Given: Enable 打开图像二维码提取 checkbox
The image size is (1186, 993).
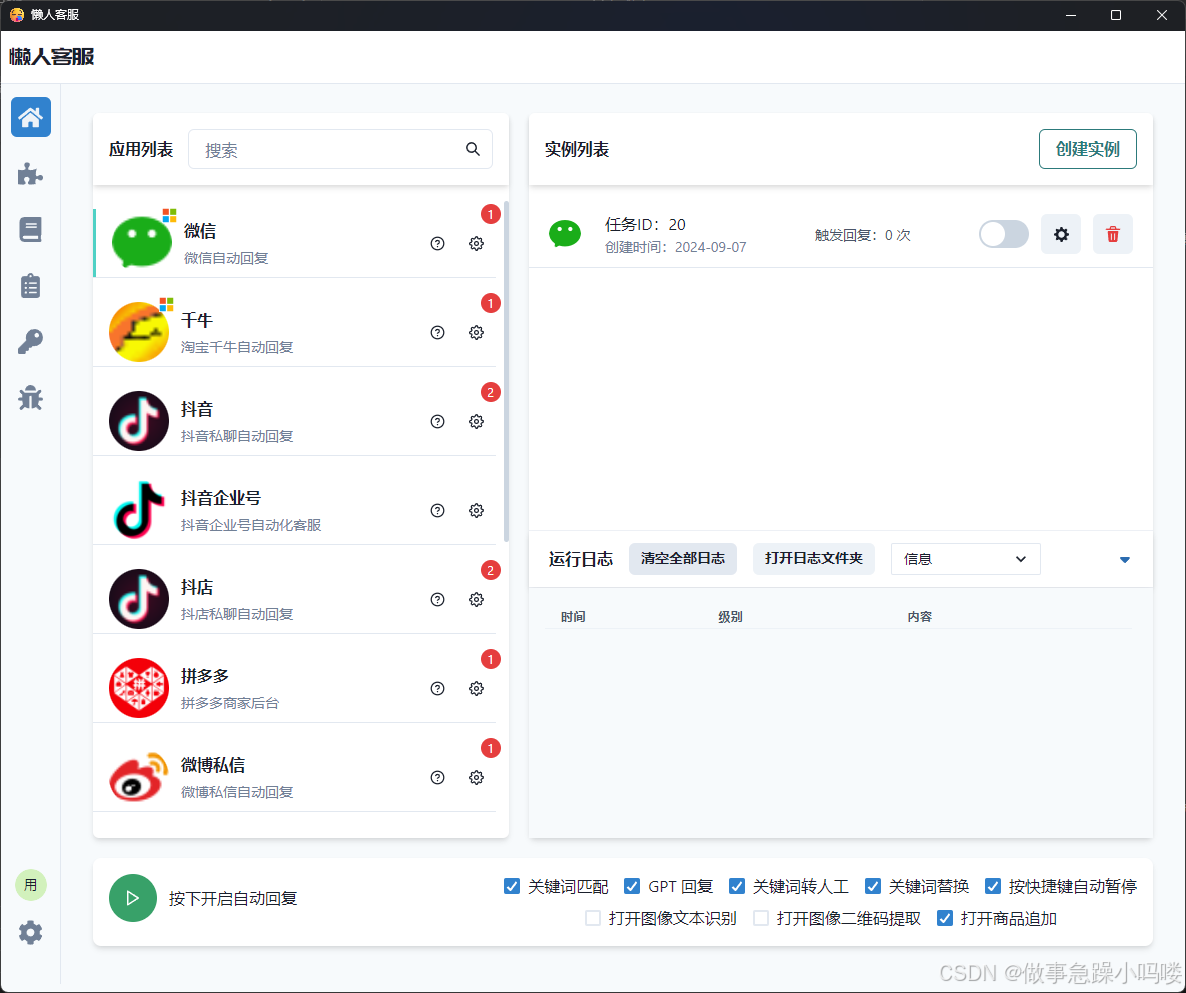Looking at the screenshot, I should tap(761, 918).
